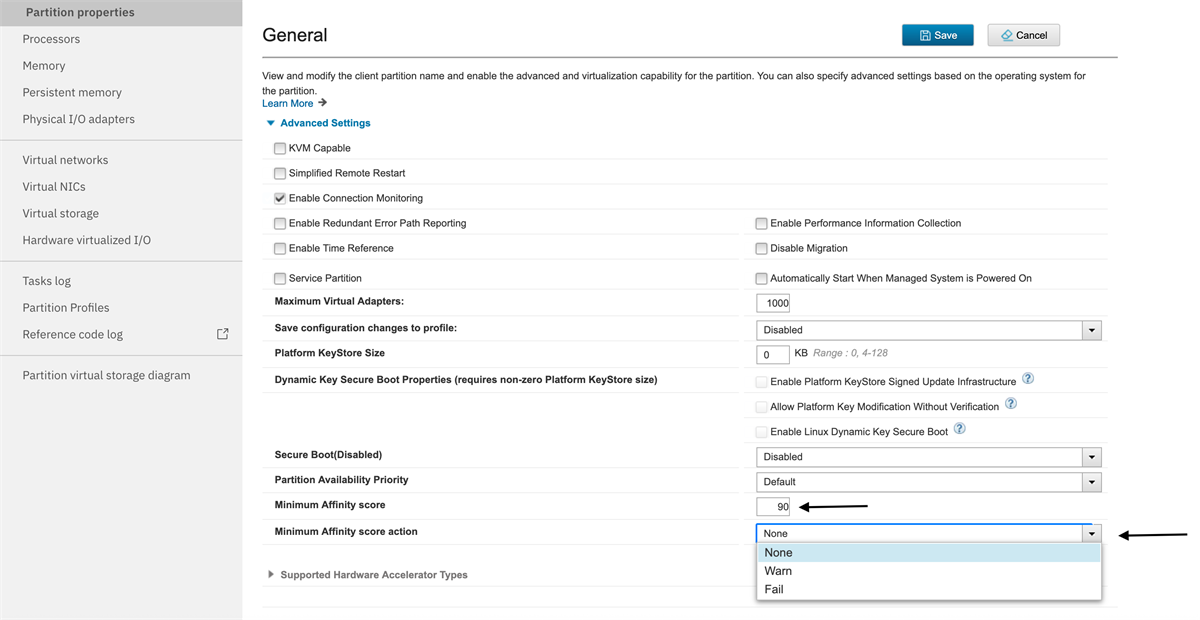This screenshot has width=1200, height=620.
Task: Expand Supported Hardware Accelerator Types
Action: tap(367, 575)
